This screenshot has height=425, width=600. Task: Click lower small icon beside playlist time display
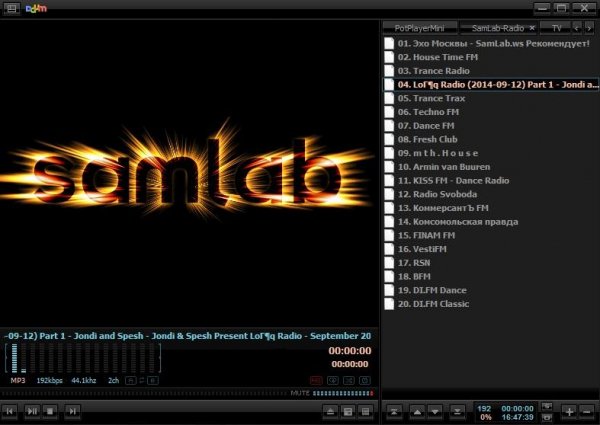point(547,417)
